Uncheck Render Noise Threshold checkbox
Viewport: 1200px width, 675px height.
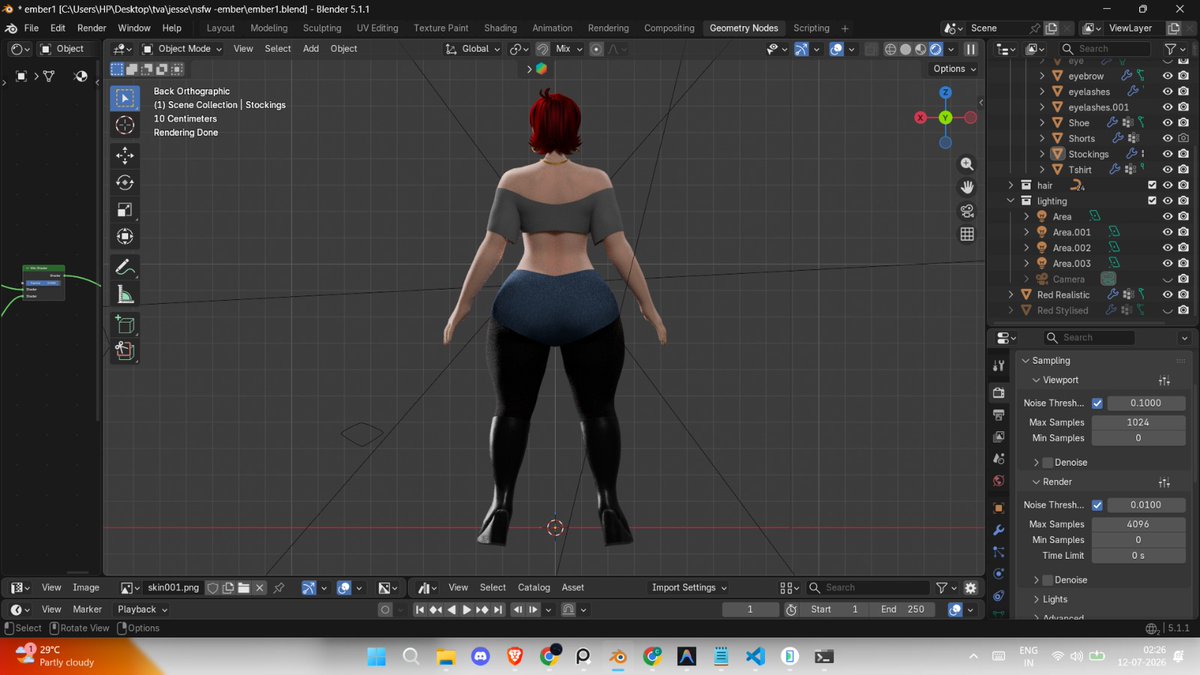pos(1098,505)
